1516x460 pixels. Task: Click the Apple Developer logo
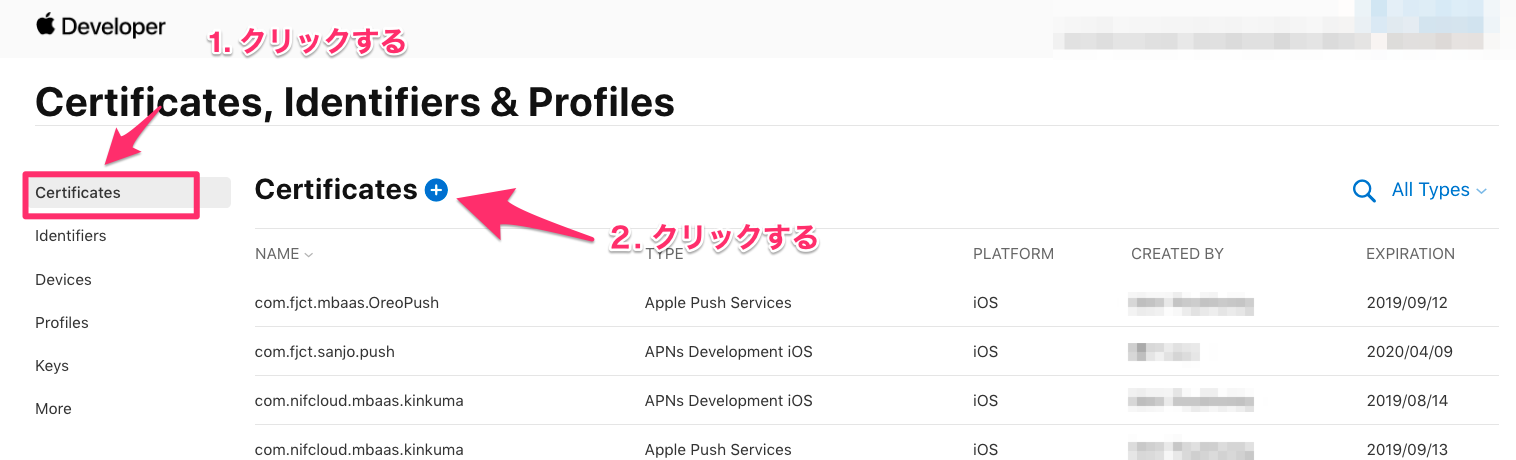(x=101, y=27)
